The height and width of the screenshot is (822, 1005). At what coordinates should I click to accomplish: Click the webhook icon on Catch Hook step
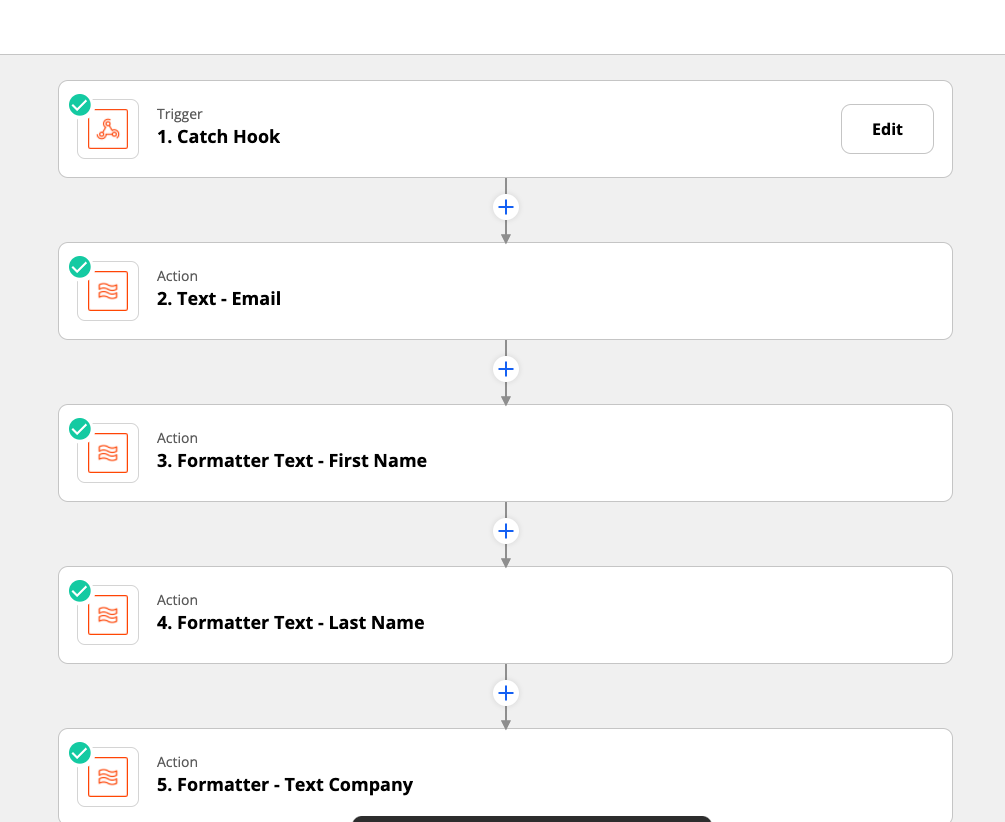108,129
